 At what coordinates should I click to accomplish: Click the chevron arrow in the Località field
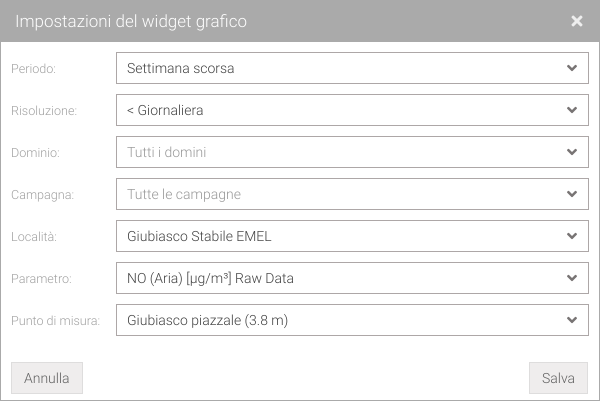click(571, 236)
